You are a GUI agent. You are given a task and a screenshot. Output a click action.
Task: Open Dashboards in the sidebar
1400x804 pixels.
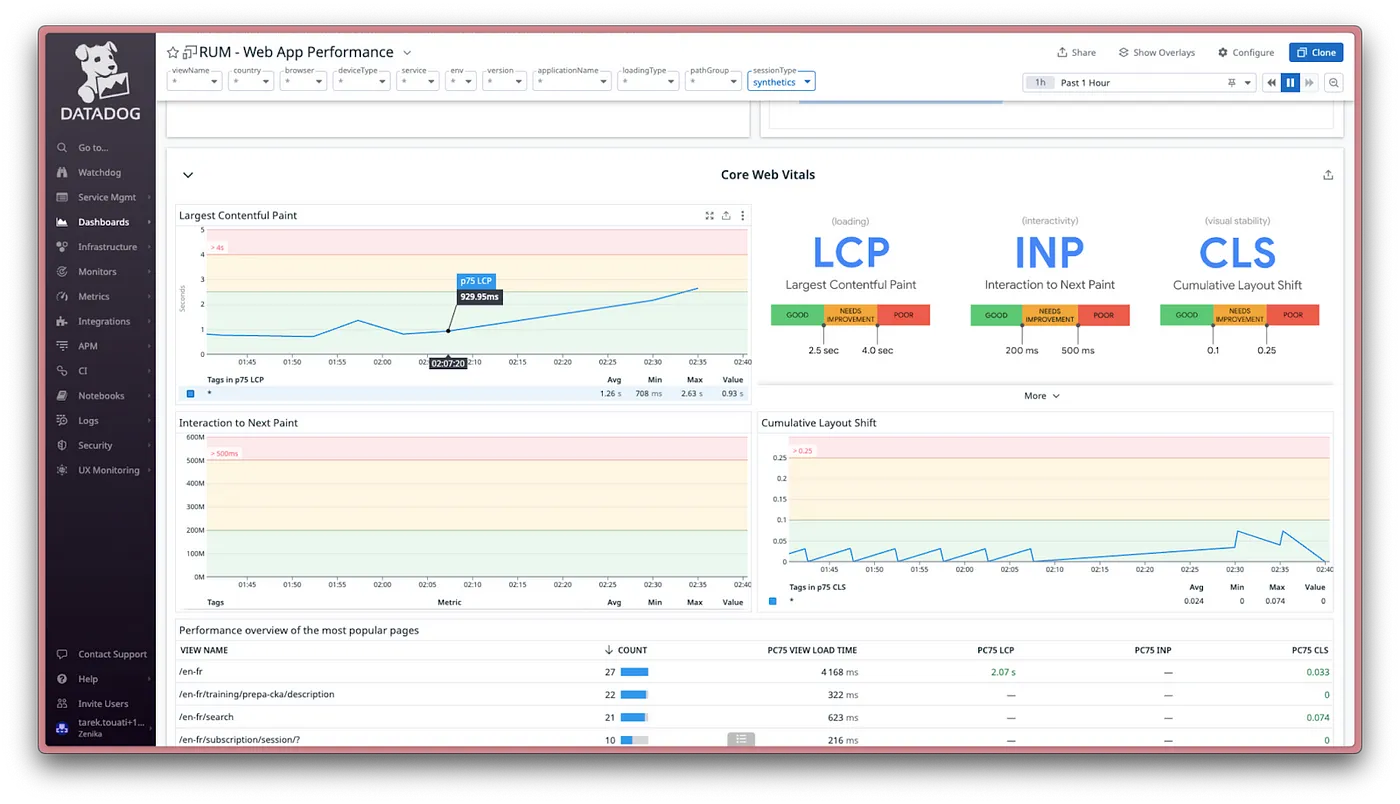pyautogui.click(x=103, y=222)
